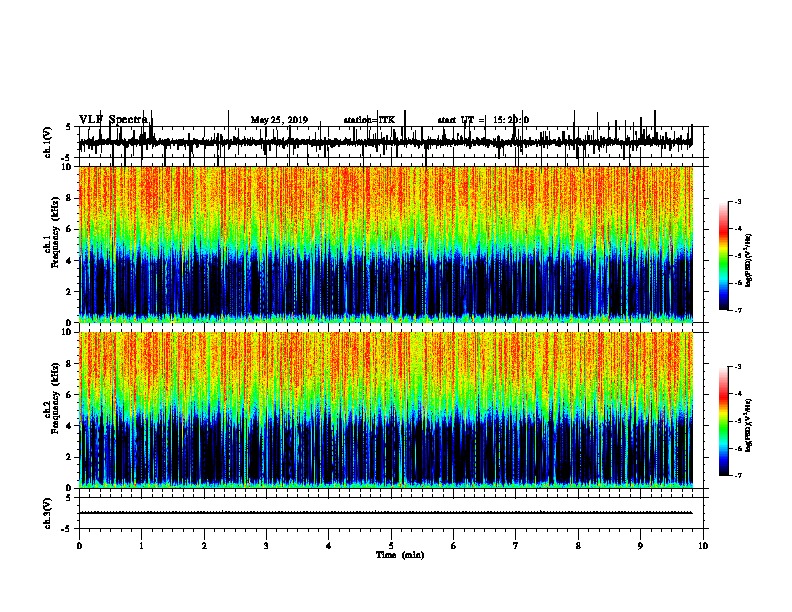This screenshot has height=612, width=792.
Task: Select the date text "May 25, 2019"
Action: [279, 120]
